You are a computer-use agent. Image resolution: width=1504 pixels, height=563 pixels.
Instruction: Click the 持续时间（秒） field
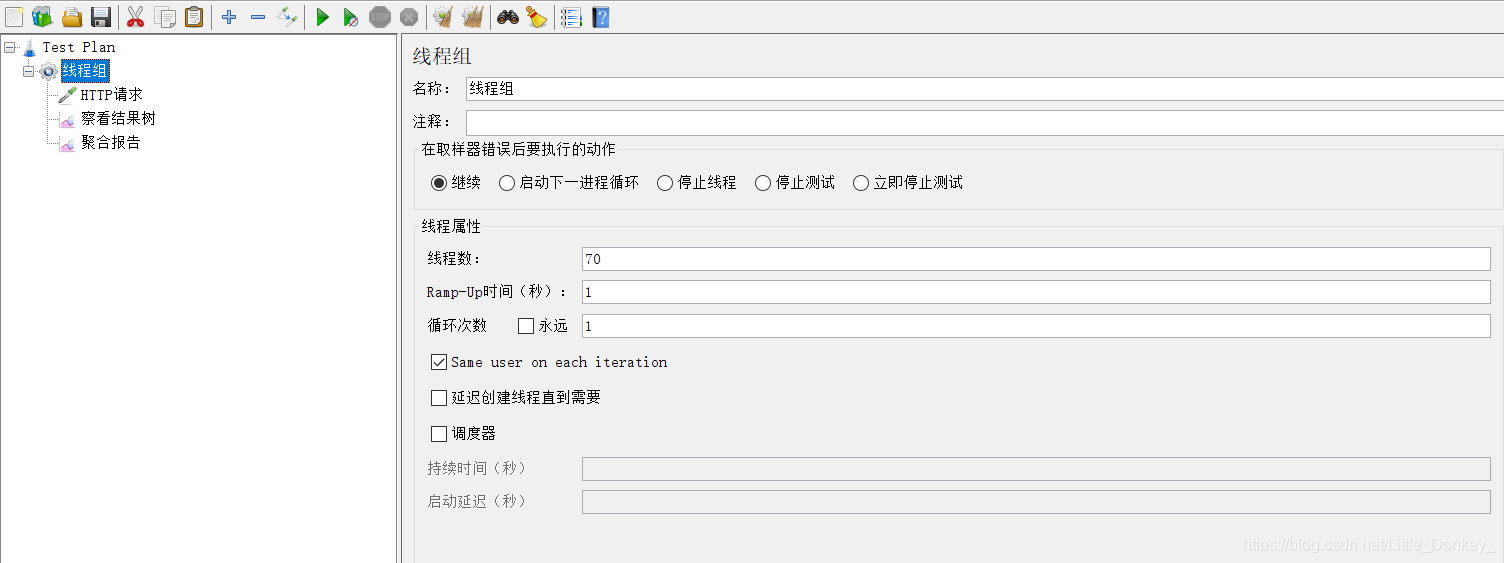pyautogui.click(x=1036, y=469)
